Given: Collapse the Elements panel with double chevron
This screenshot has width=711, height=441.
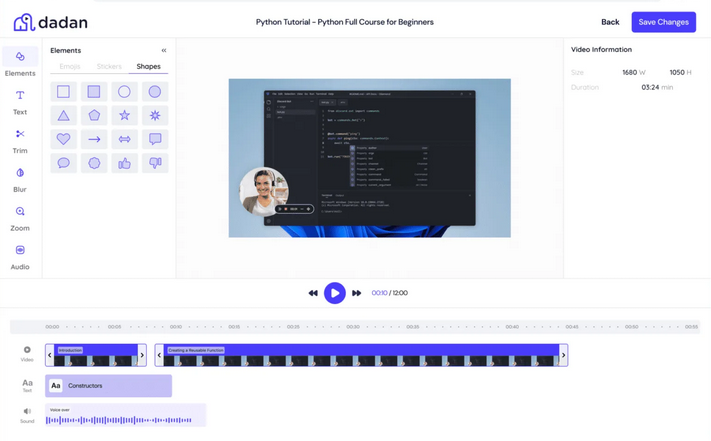Looking at the screenshot, I should (x=164, y=50).
